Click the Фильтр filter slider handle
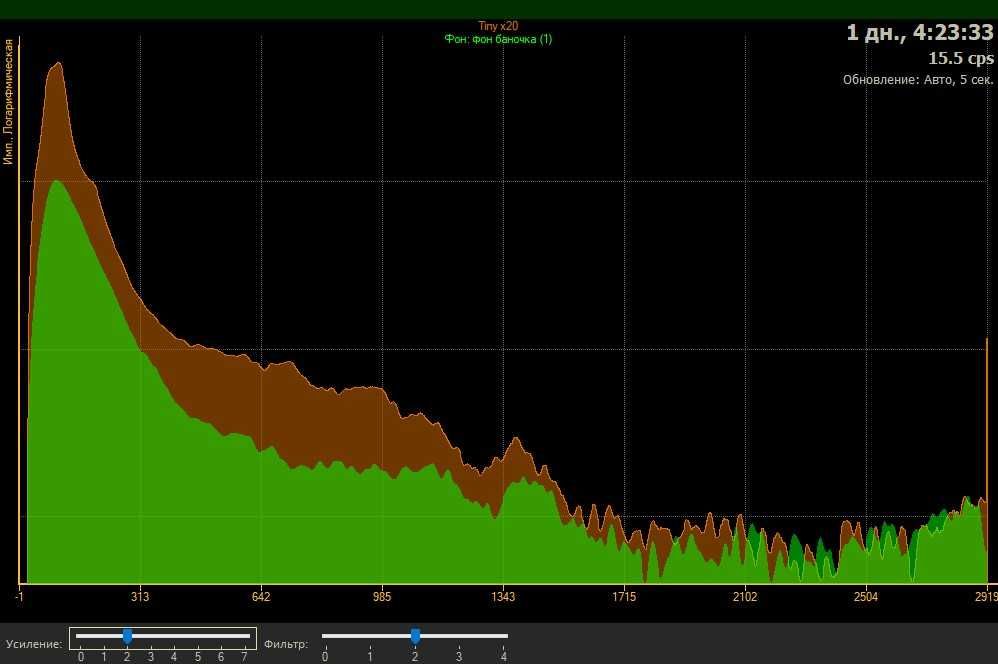The width and height of the screenshot is (998, 664). (x=415, y=636)
